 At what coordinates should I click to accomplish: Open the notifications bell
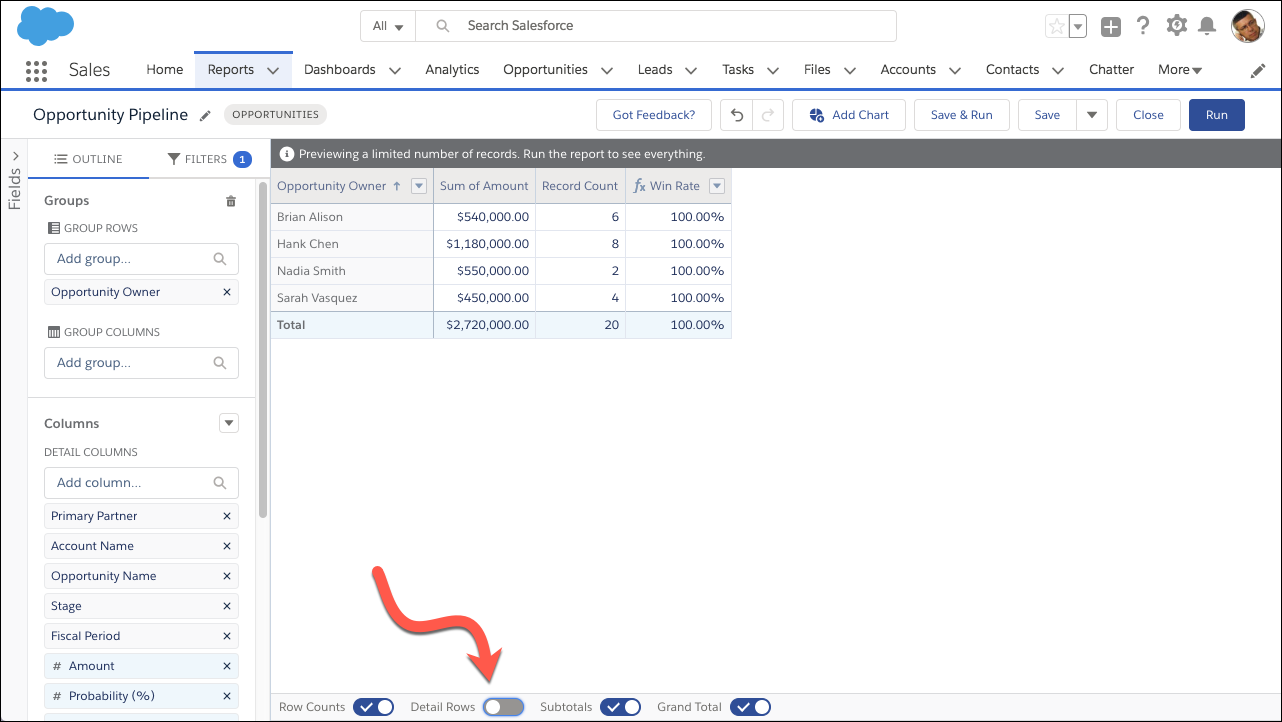[x=1207, y=26]
